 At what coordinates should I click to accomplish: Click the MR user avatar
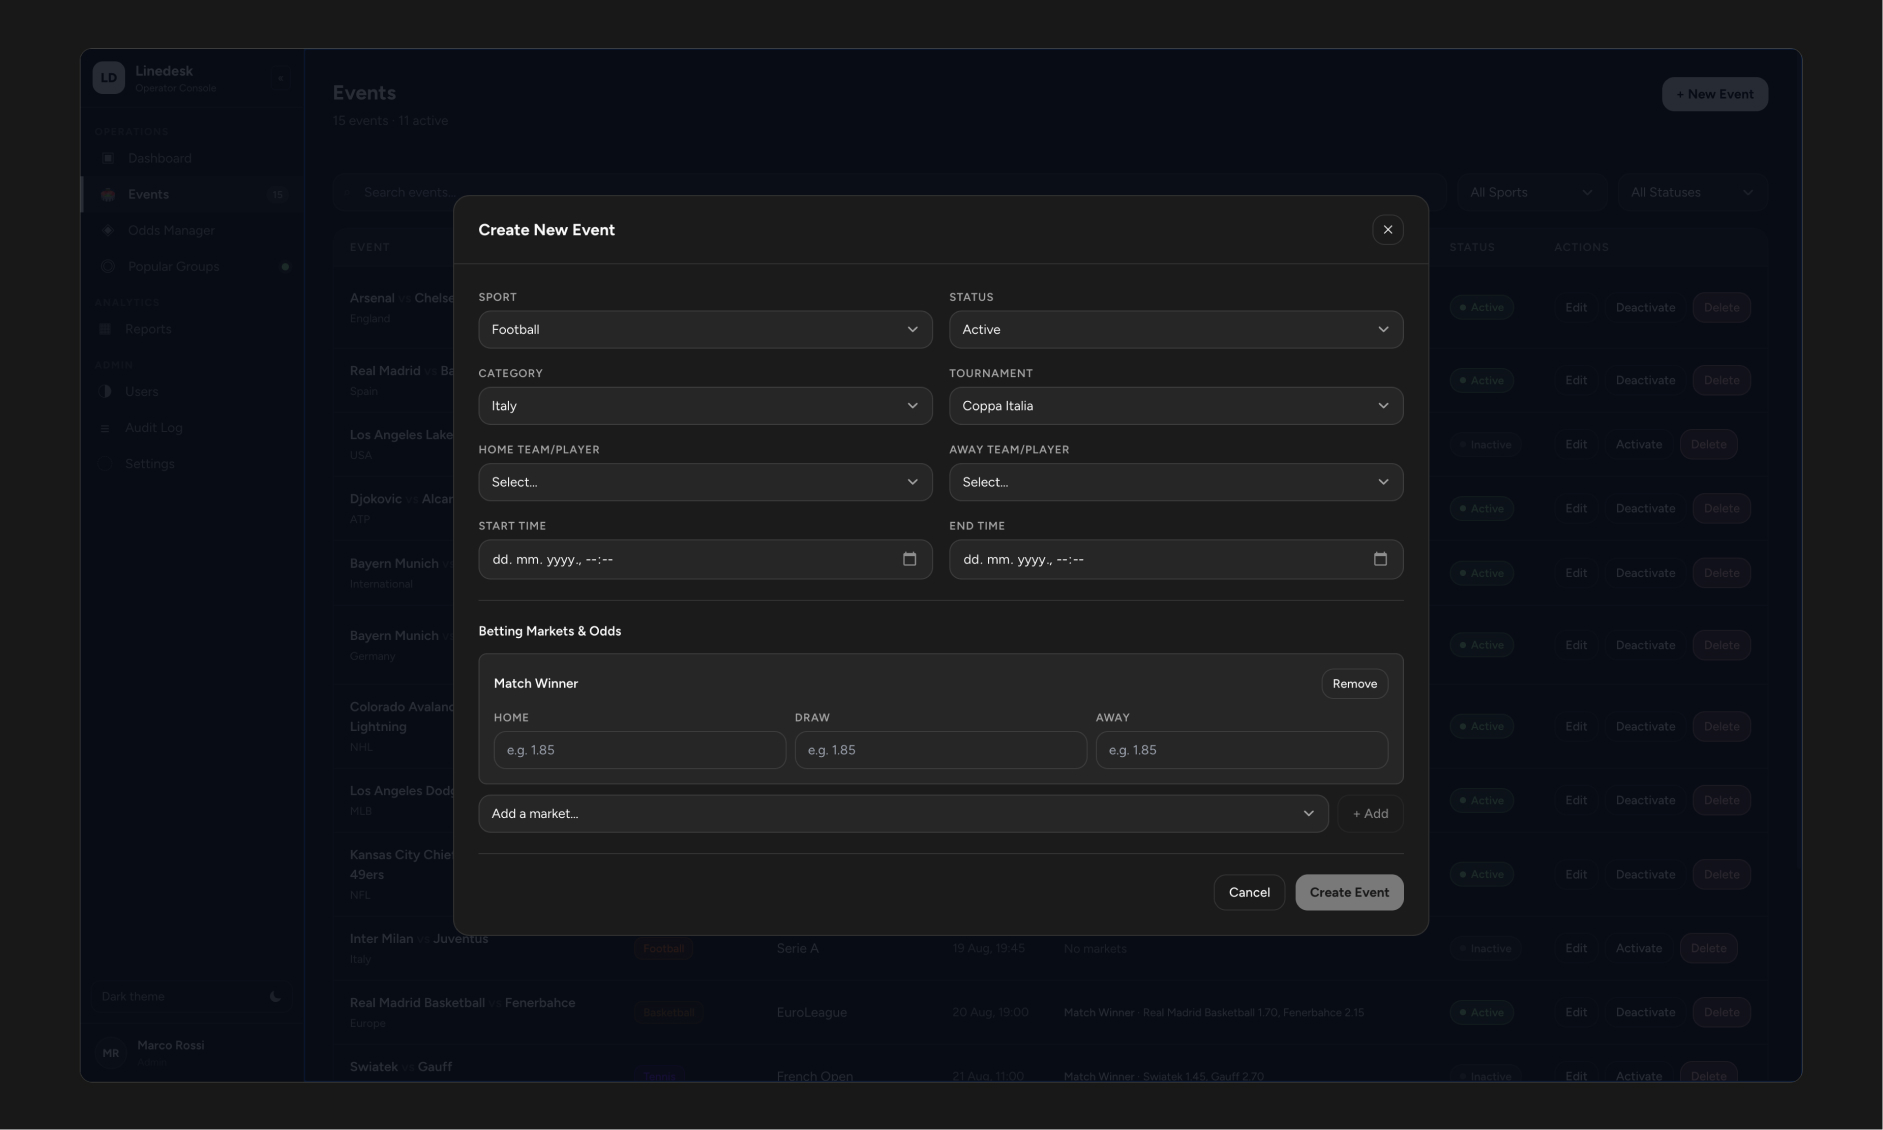click(110, 1053)
